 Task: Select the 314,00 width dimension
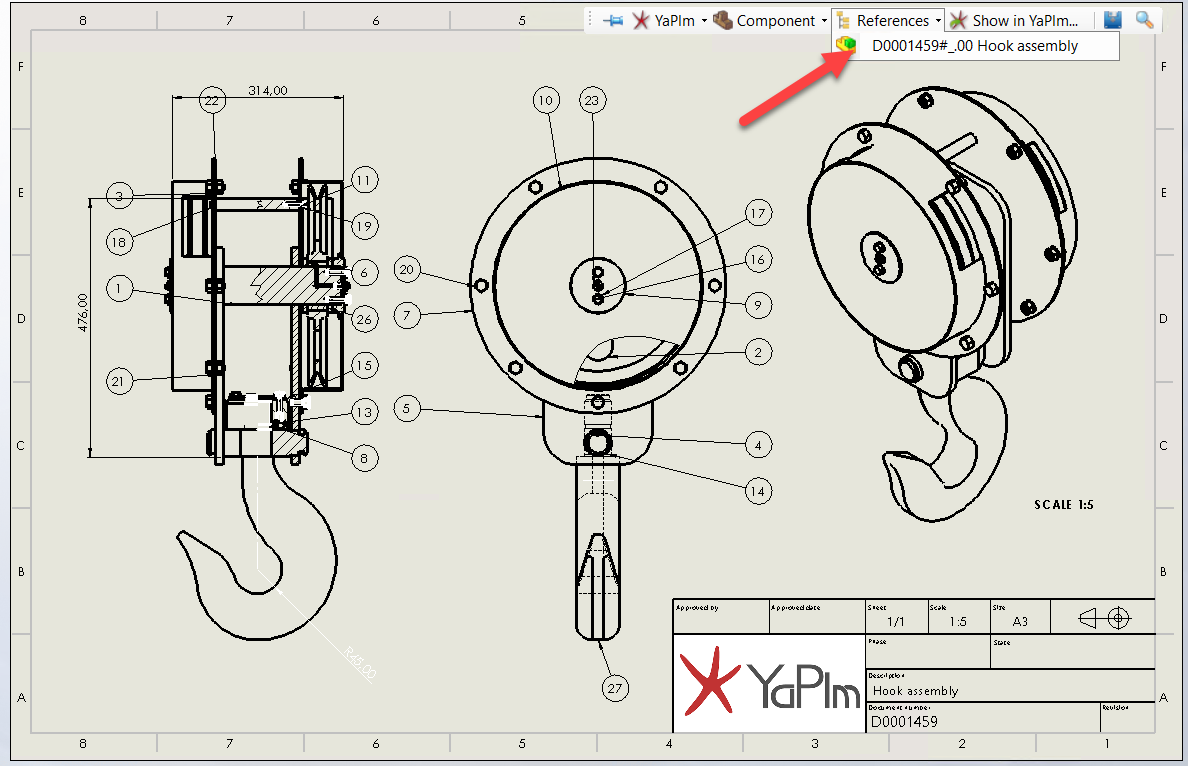[267, 91]
